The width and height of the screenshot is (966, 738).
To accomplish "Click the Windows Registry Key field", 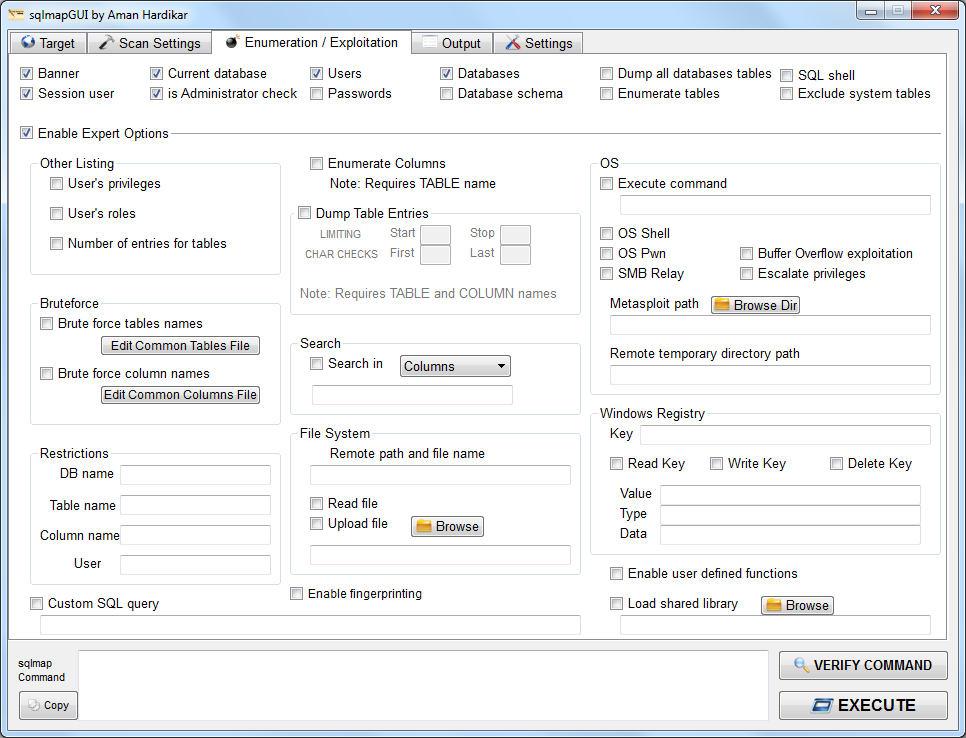I will [785, 435].
